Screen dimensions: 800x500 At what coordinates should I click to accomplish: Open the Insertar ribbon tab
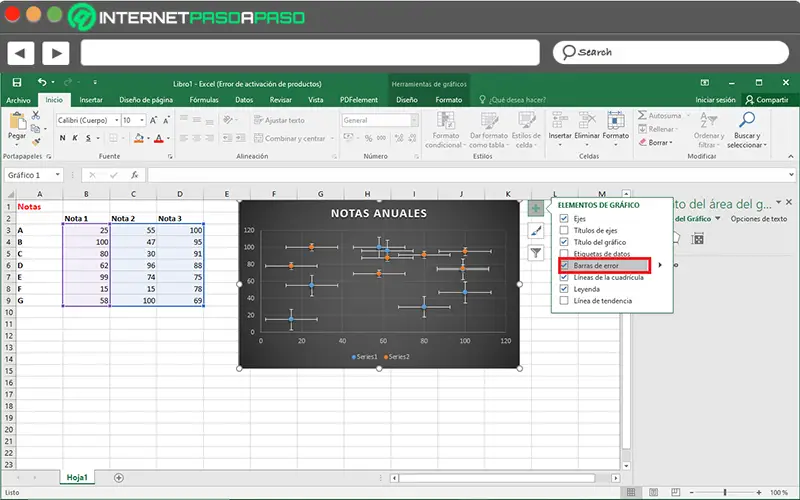[x=91, y=100]
